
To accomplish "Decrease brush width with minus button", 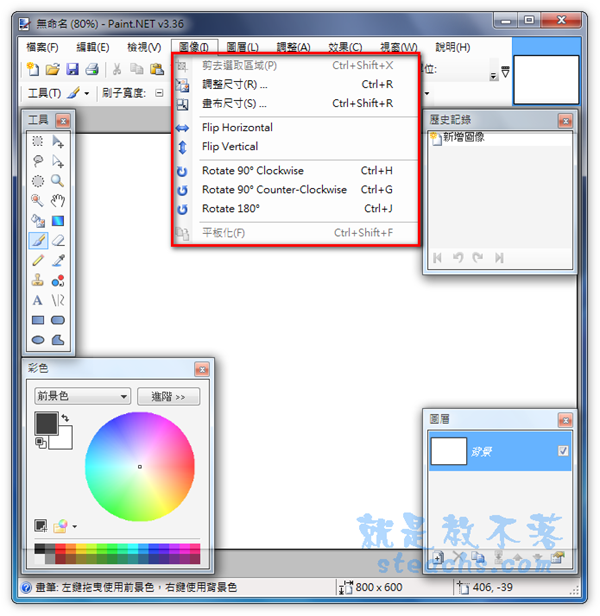I will point(159,93).
